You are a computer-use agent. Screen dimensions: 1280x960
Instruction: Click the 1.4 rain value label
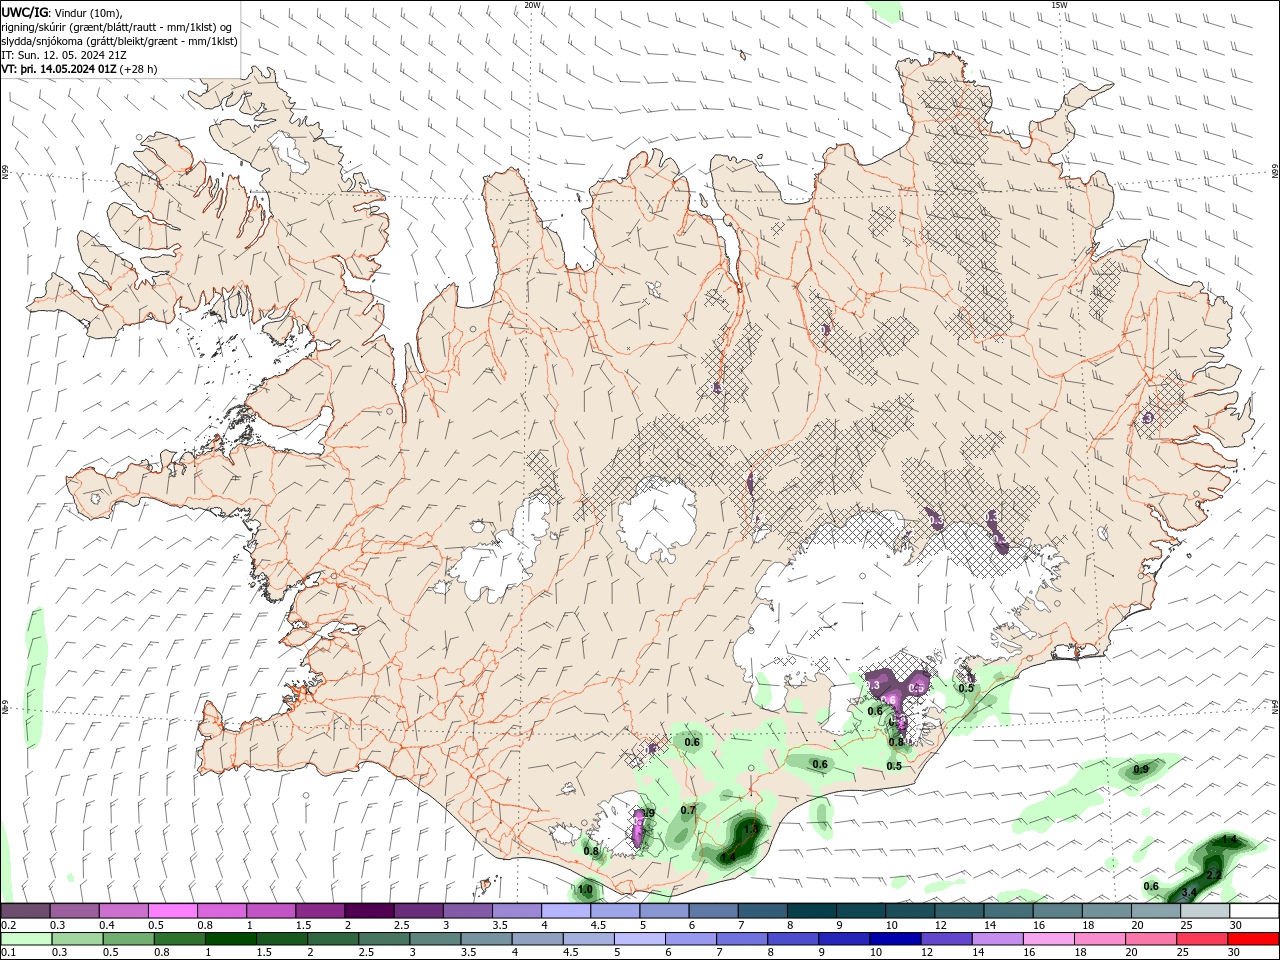pos(728,858)
